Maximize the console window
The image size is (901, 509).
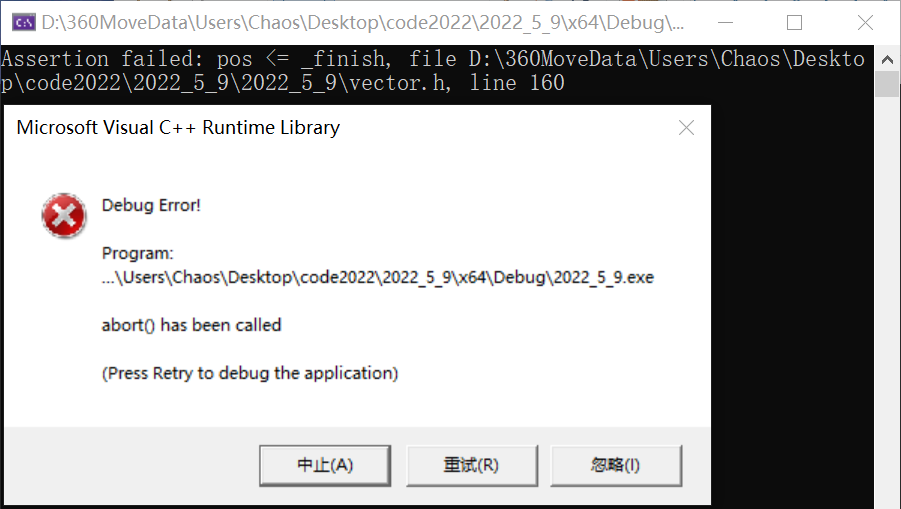coord(795,23)
